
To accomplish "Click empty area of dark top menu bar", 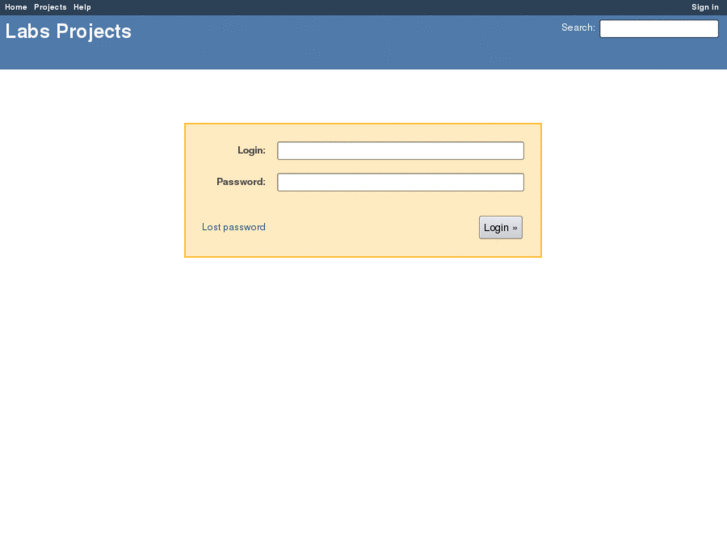I will [x=371, y=7].
